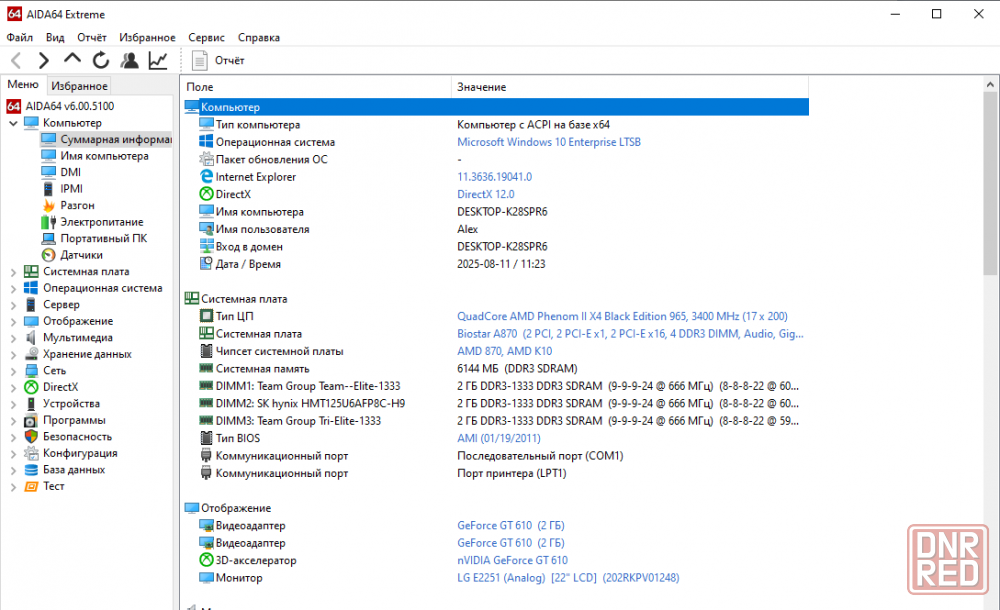The image size is (1000, 610).
Task: Expand the DirectX tree node
Action: click(x=13, y=387)
